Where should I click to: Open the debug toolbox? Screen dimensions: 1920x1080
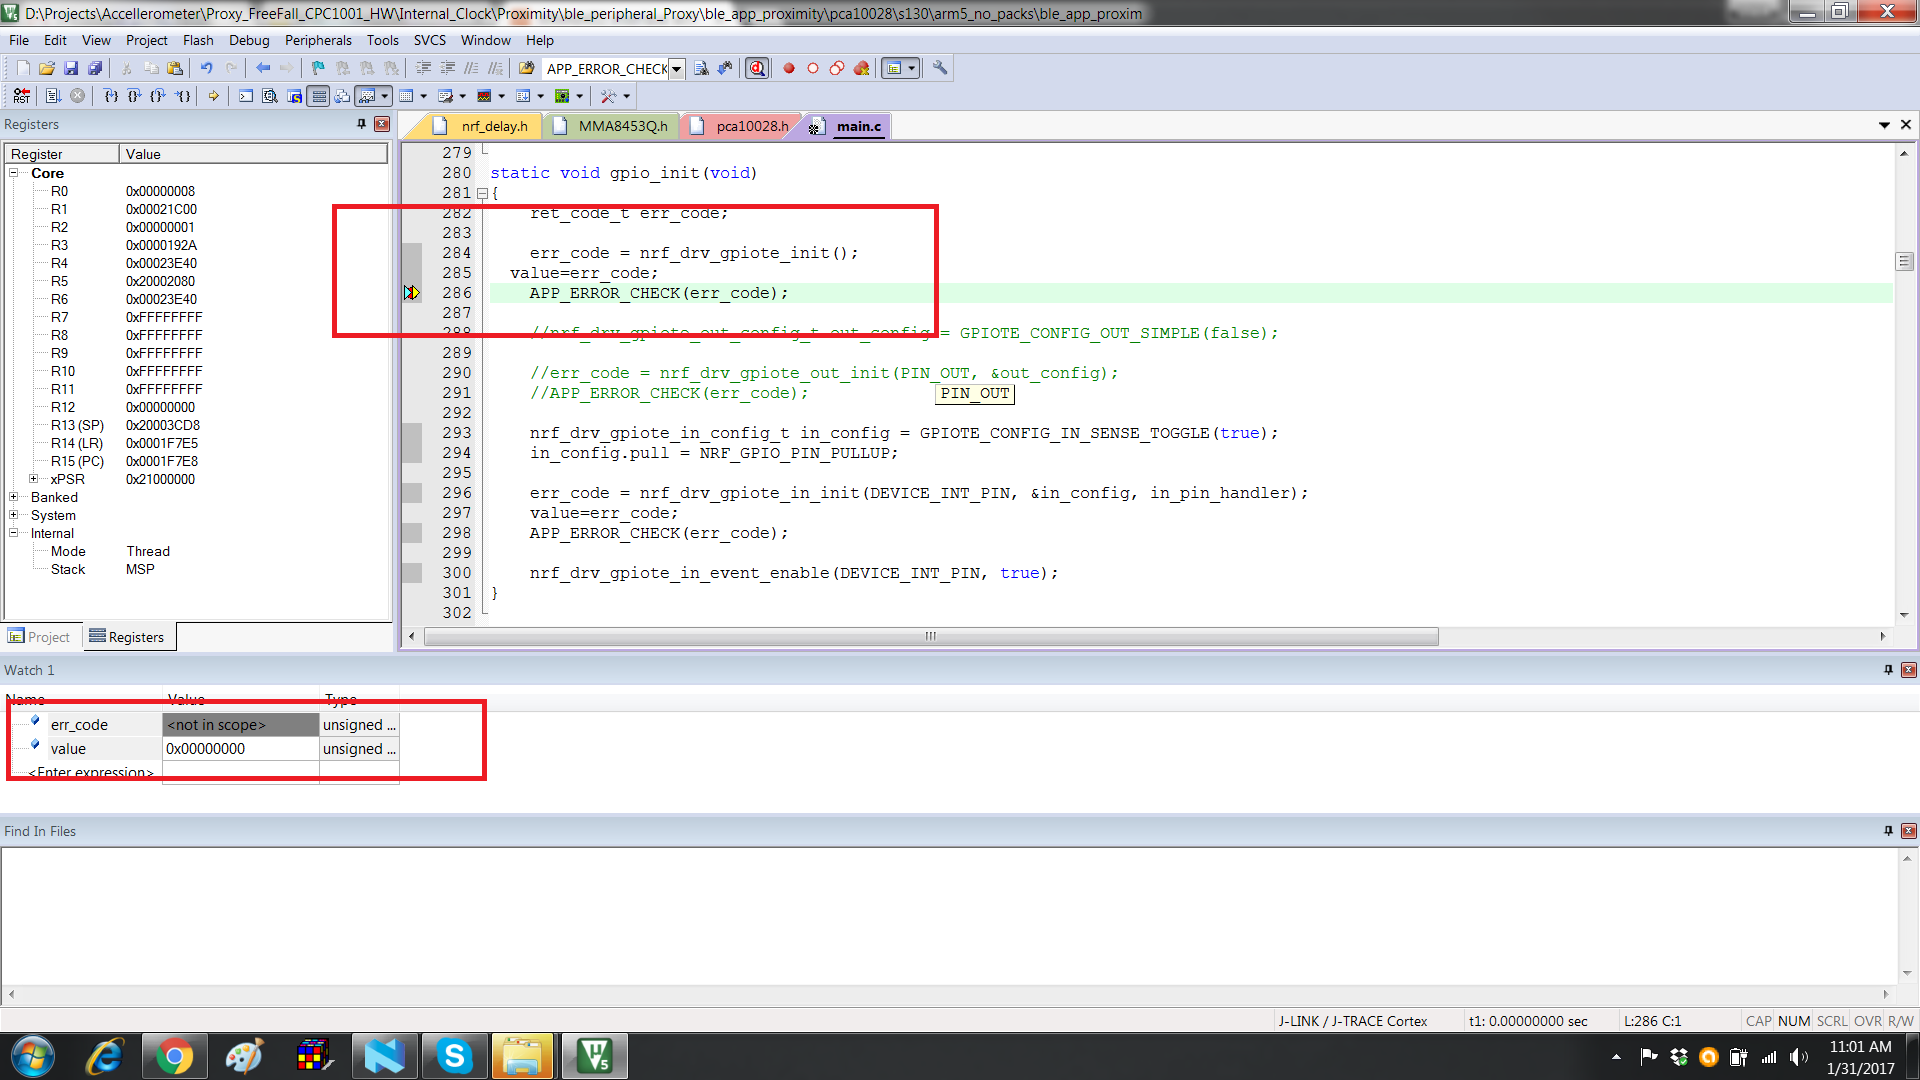click(608, 96)
